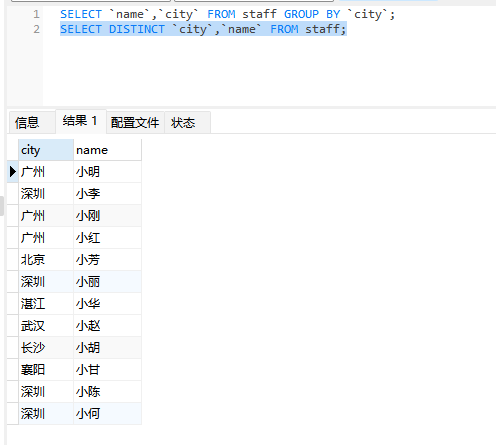Open the 状态 tab

(187, 122)
